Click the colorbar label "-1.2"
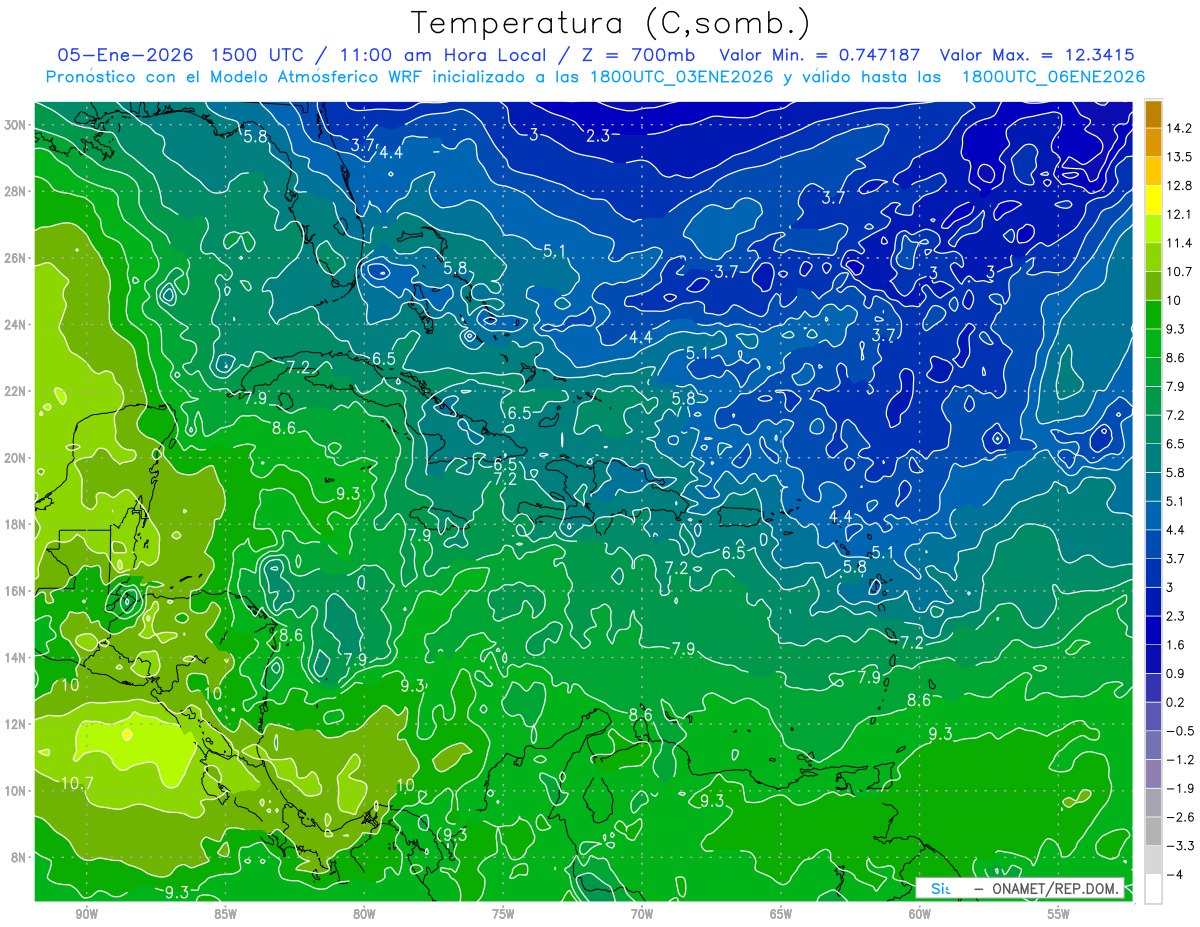The width and height of the screenshot is (1200, 927). (x=1179, y=760)
